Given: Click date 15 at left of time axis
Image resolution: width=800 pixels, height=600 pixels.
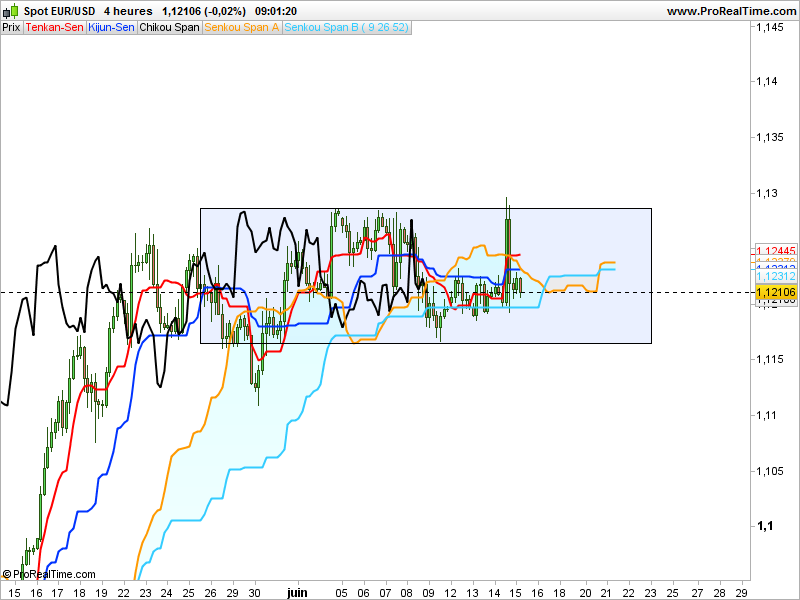Looking at the screenshot, I should (x=14, y=593).
